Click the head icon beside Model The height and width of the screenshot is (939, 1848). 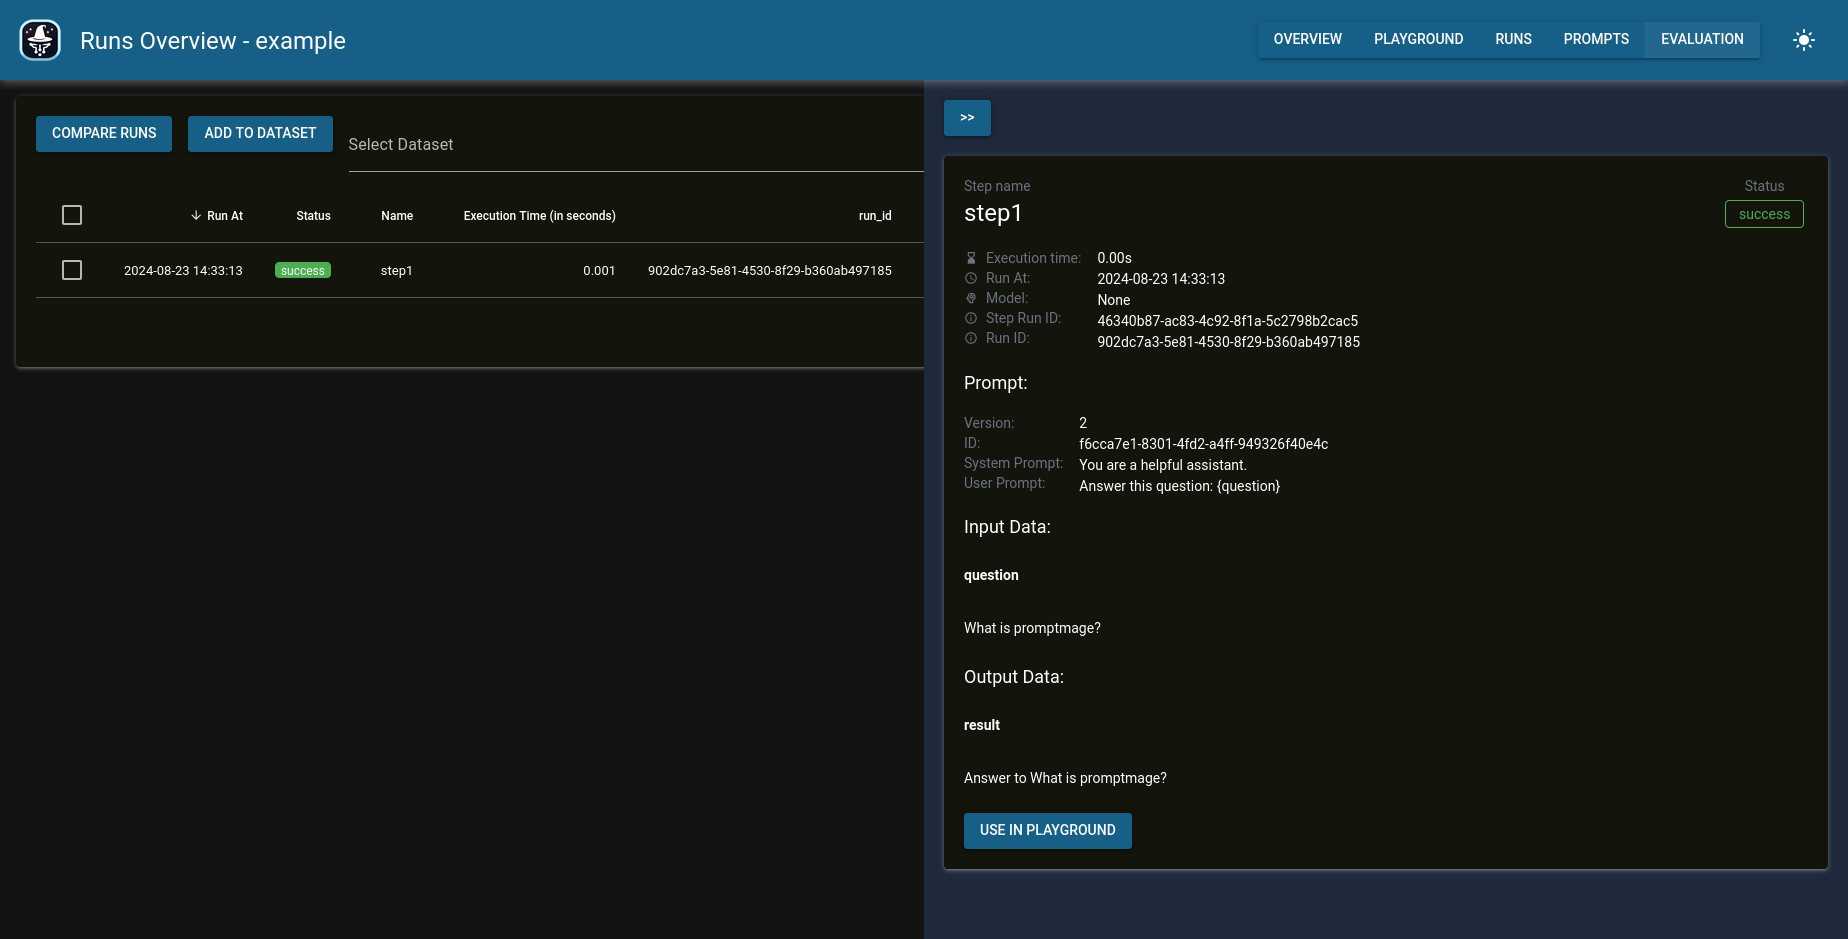971,298
